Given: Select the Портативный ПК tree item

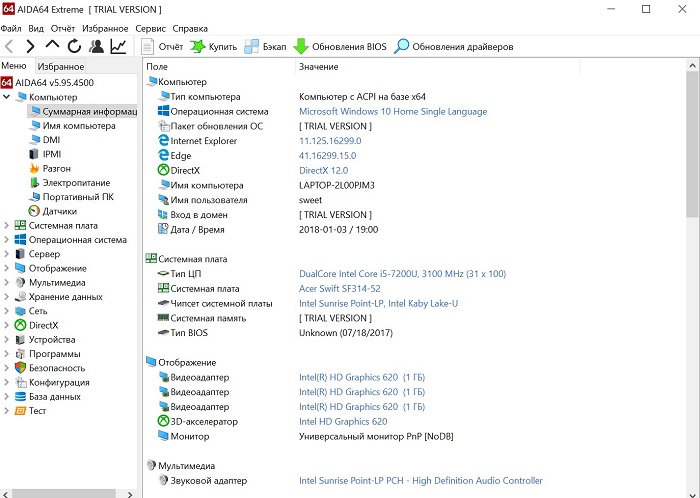Looking at the screenshot, I should pyautogui.click(x=71, y=197).
